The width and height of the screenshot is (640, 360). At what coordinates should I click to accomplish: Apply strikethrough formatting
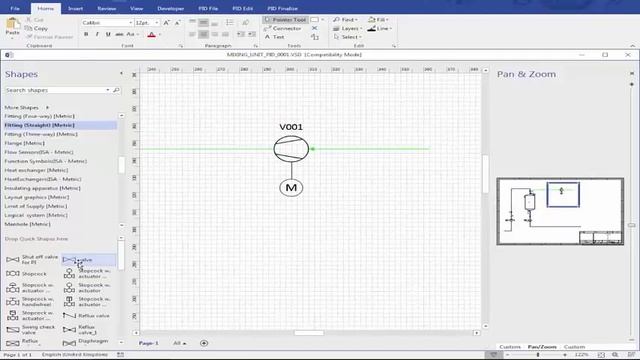[x=119, y=34]
